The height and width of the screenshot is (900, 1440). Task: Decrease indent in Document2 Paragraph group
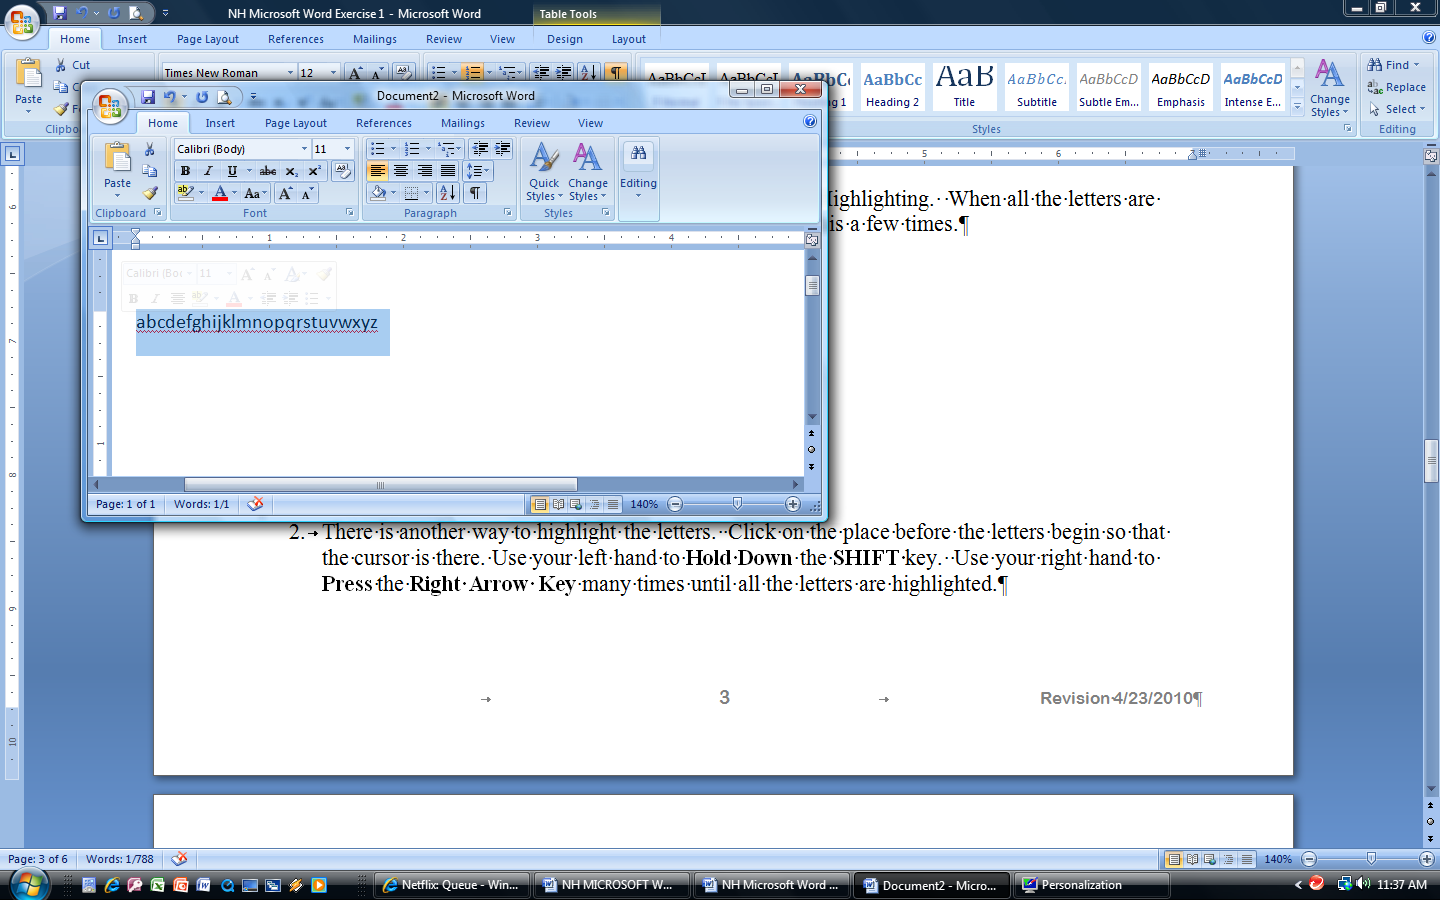[x=480, y=149]
